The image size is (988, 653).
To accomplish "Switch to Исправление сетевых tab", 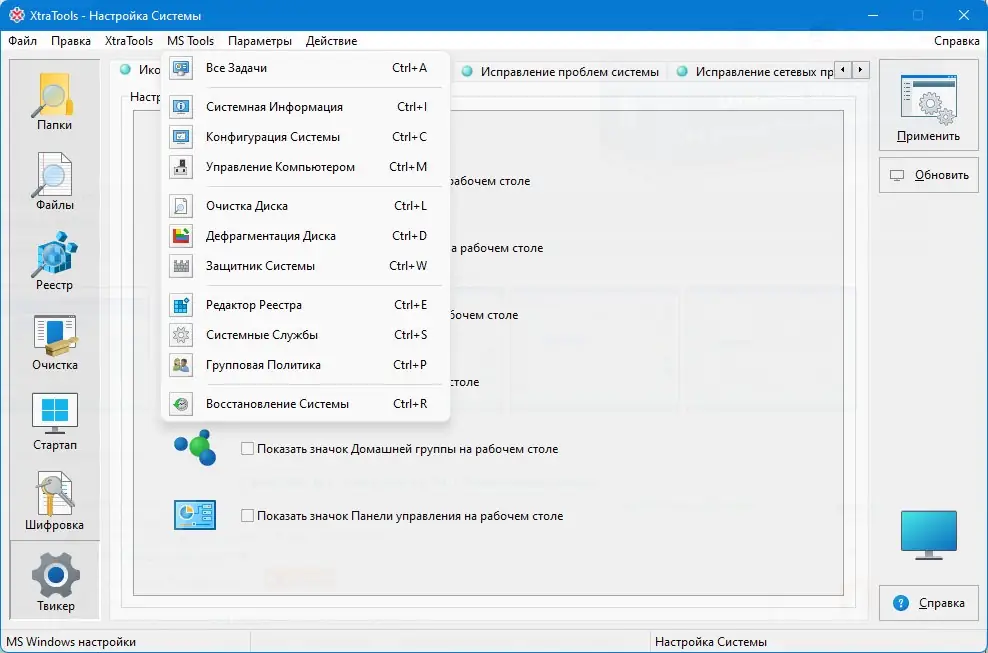I will [x=754, y=71].
